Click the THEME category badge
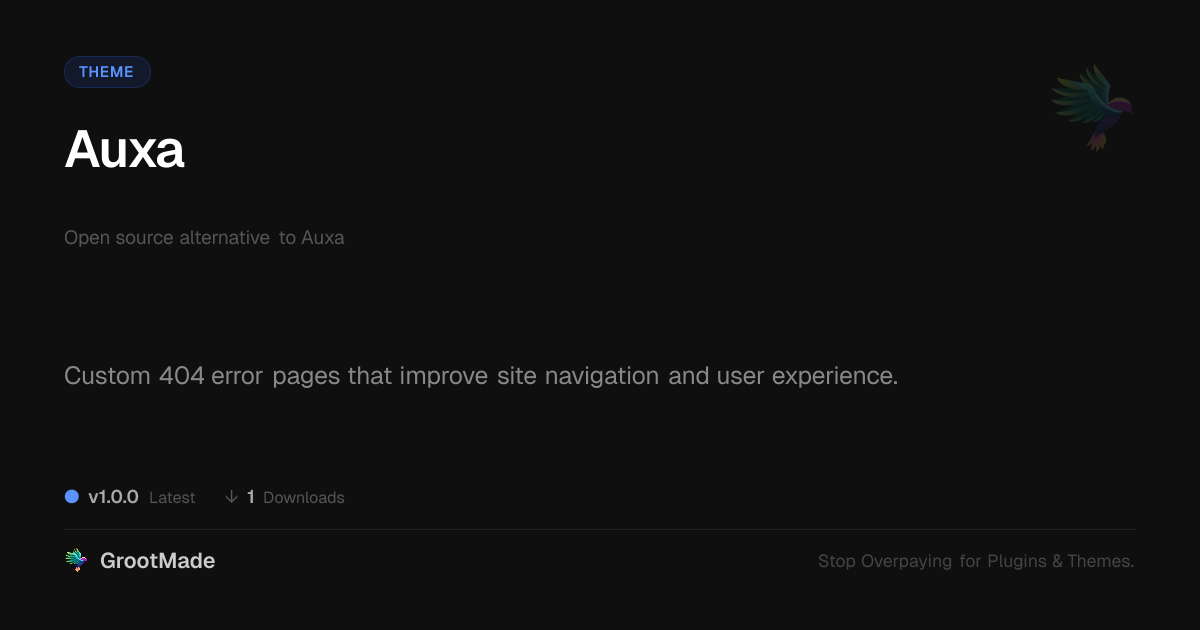The height and width of the screenshot is (630, 1200). (x=107, y=72)
